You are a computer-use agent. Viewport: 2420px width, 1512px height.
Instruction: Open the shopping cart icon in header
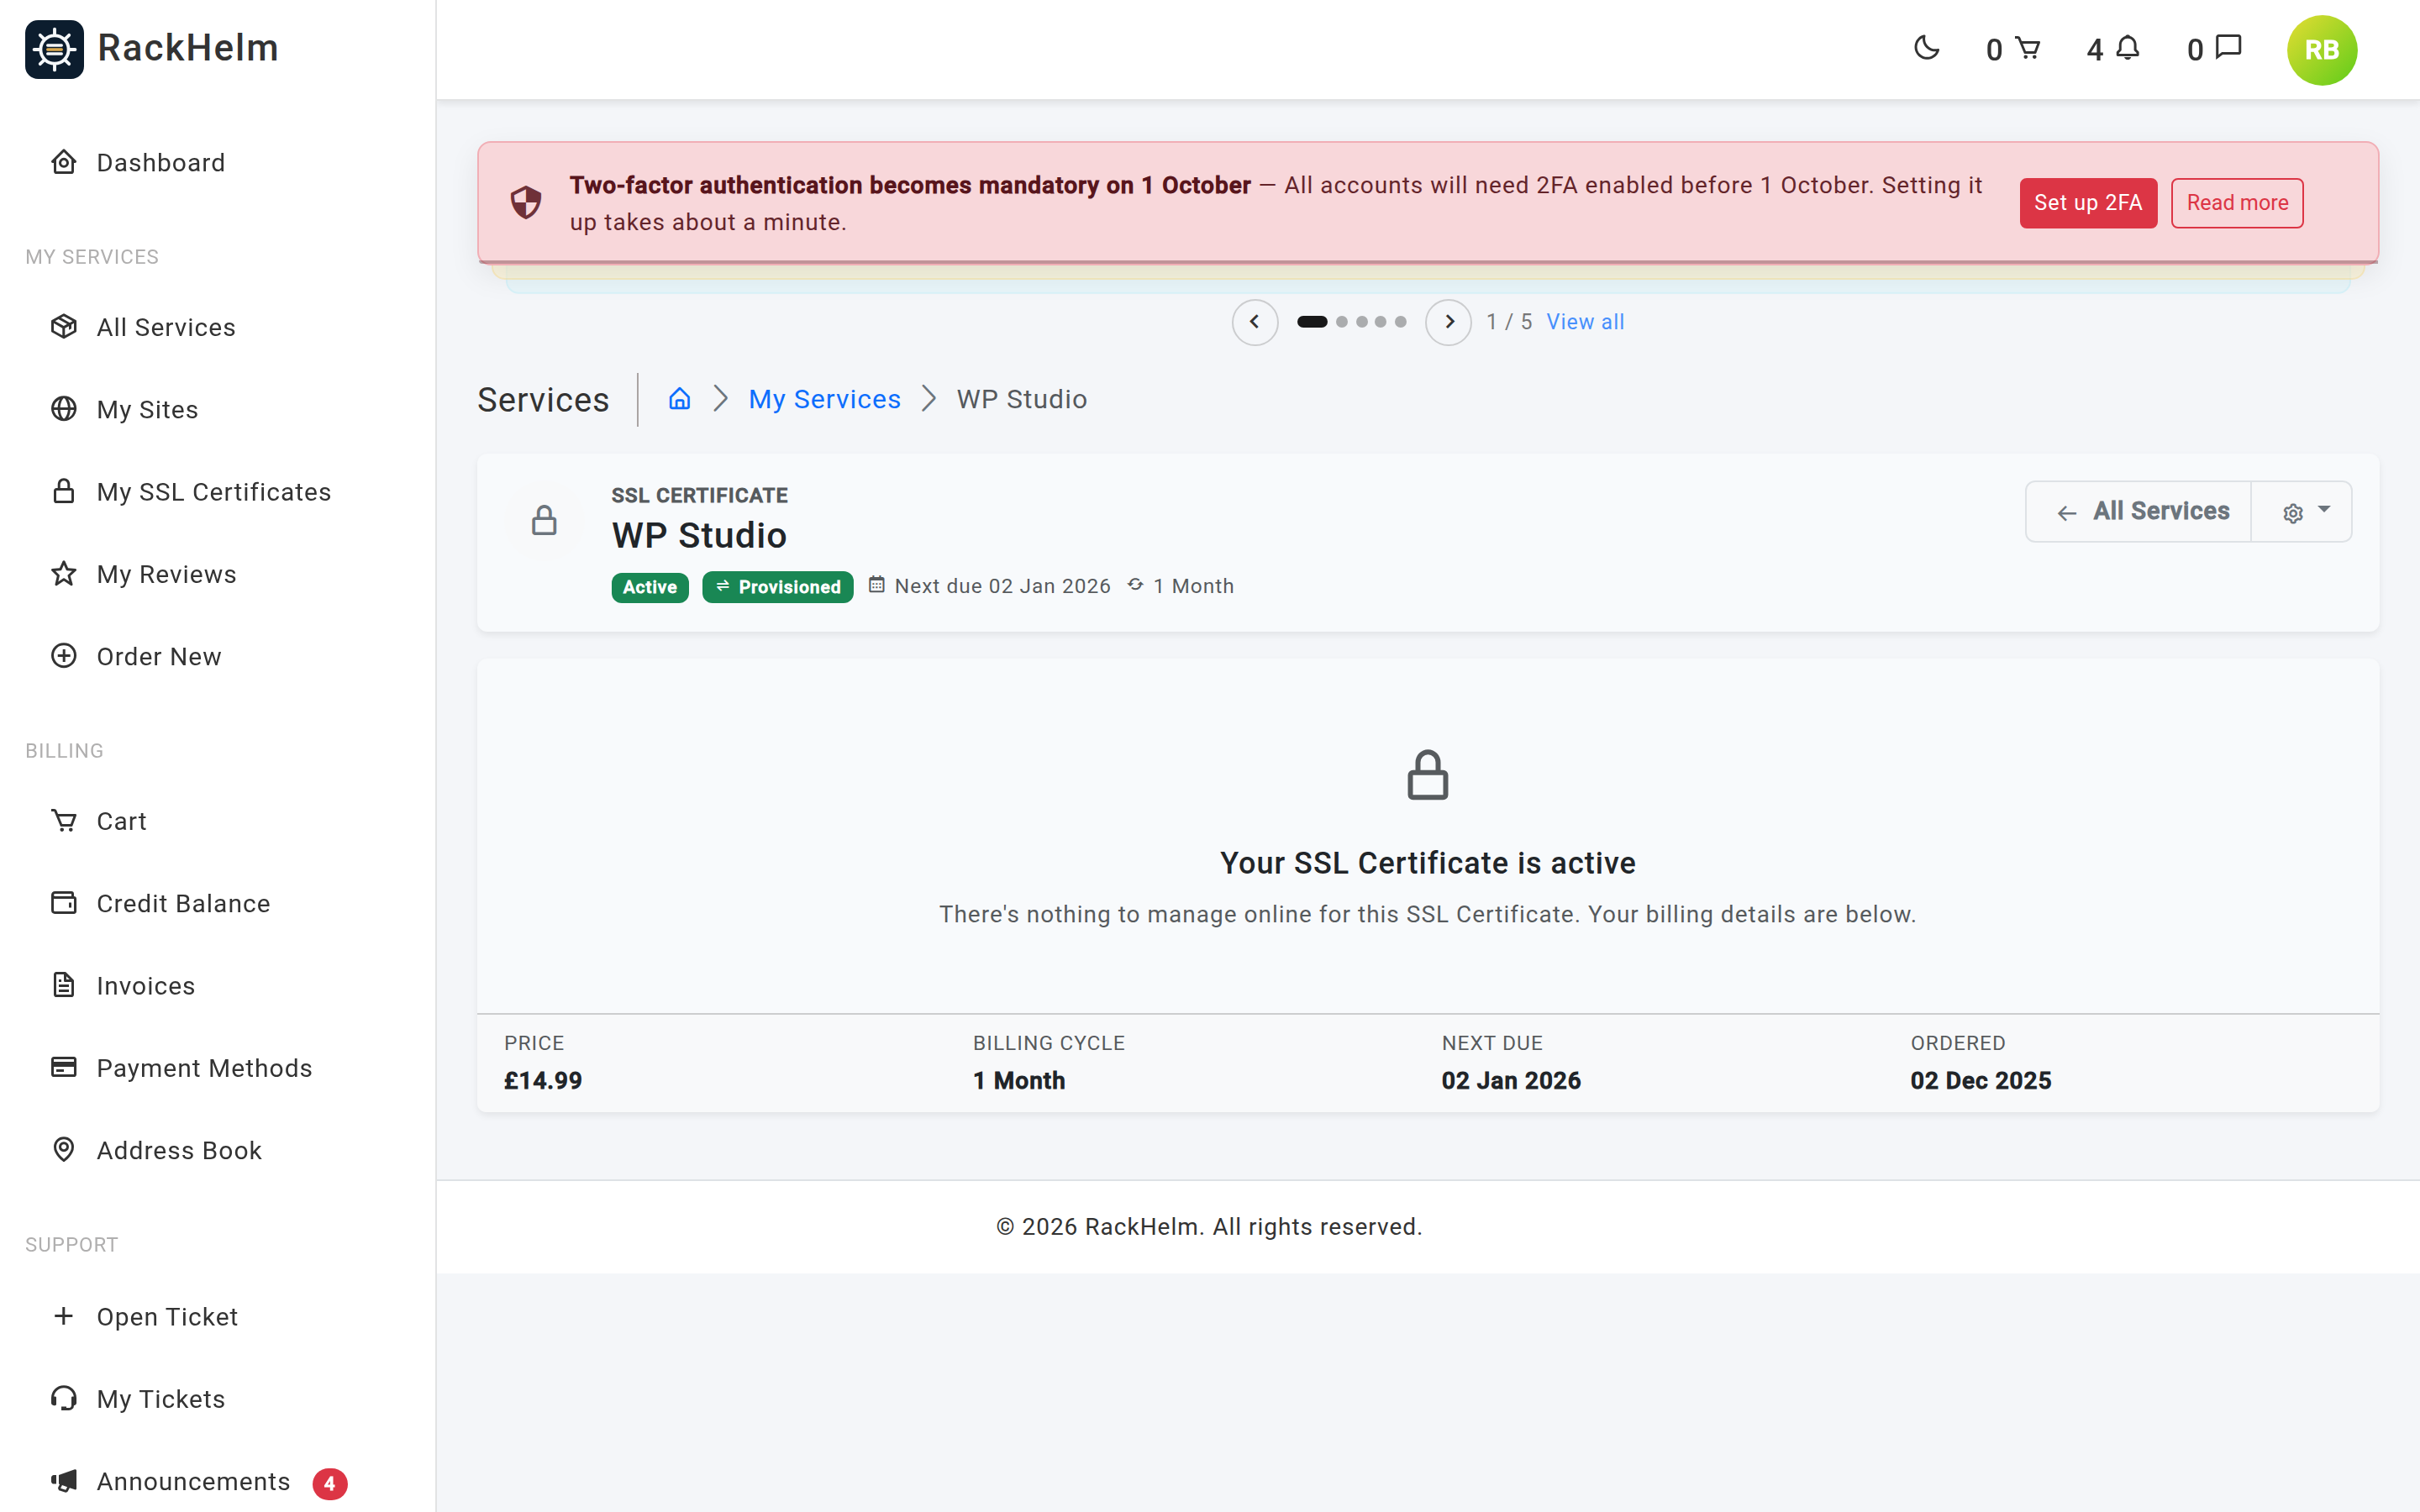(2028, 48)
